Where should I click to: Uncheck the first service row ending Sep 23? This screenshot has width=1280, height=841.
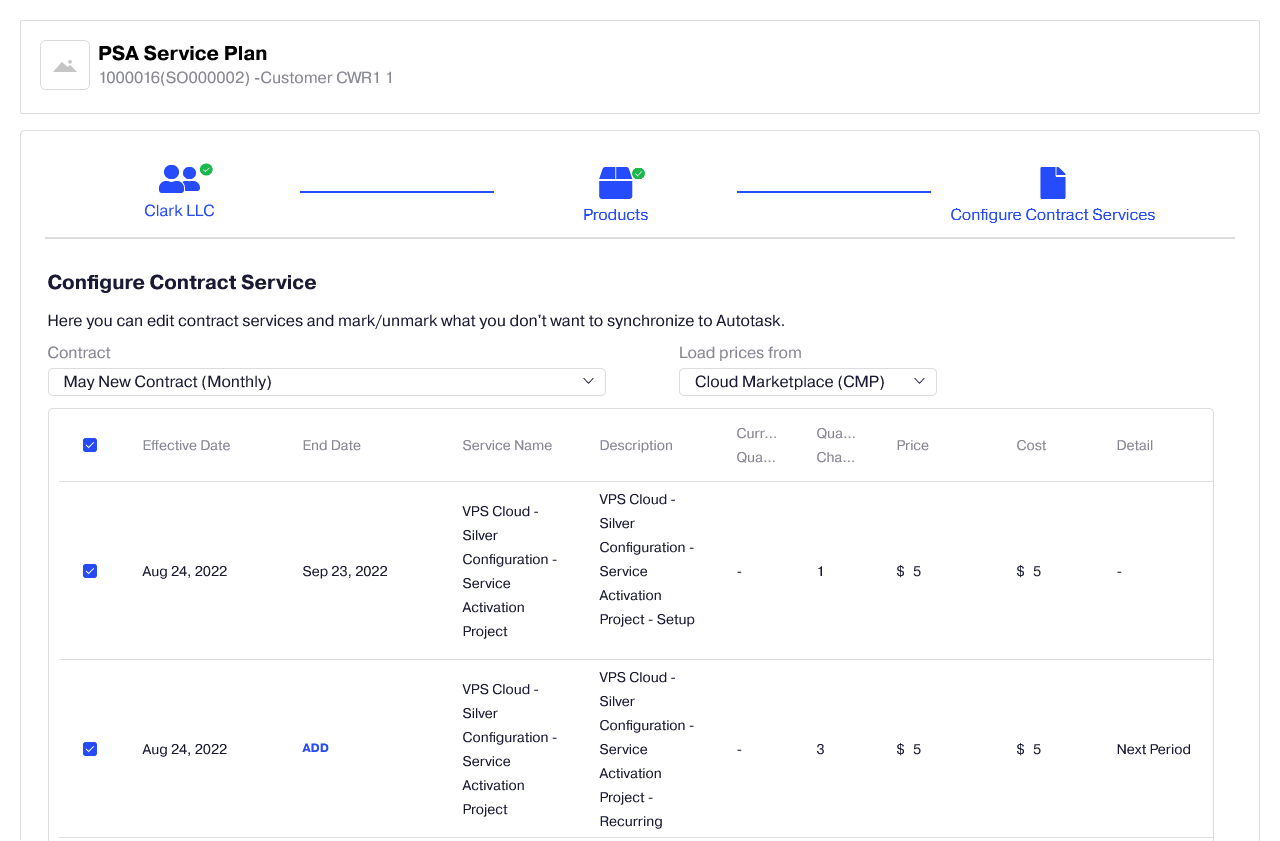[90, 570]
